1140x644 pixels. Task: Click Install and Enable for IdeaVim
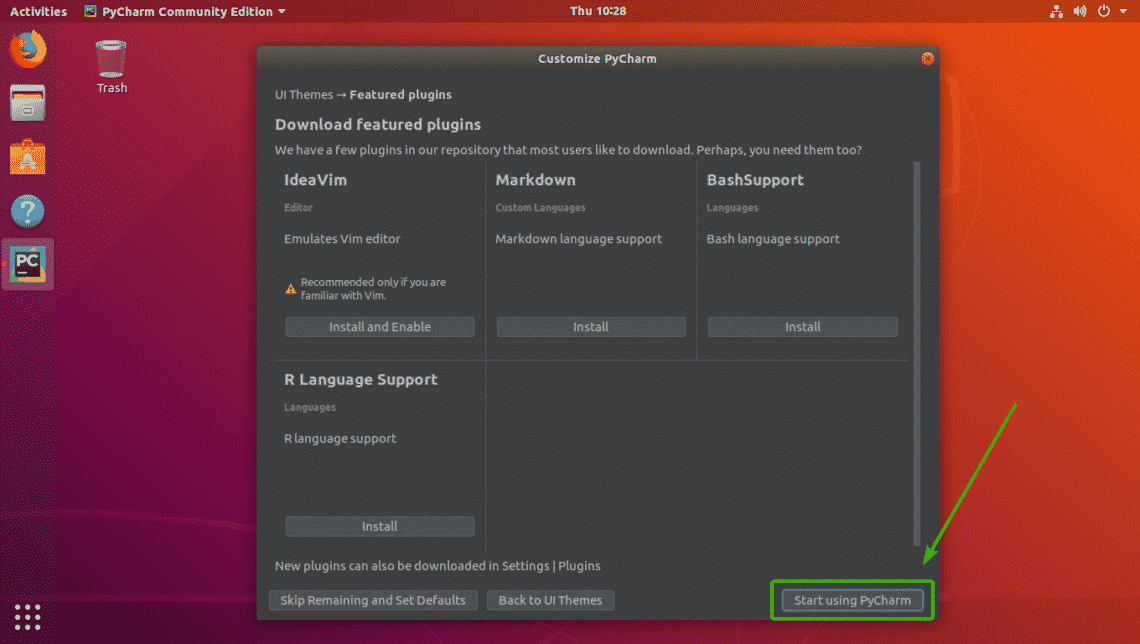380,327
